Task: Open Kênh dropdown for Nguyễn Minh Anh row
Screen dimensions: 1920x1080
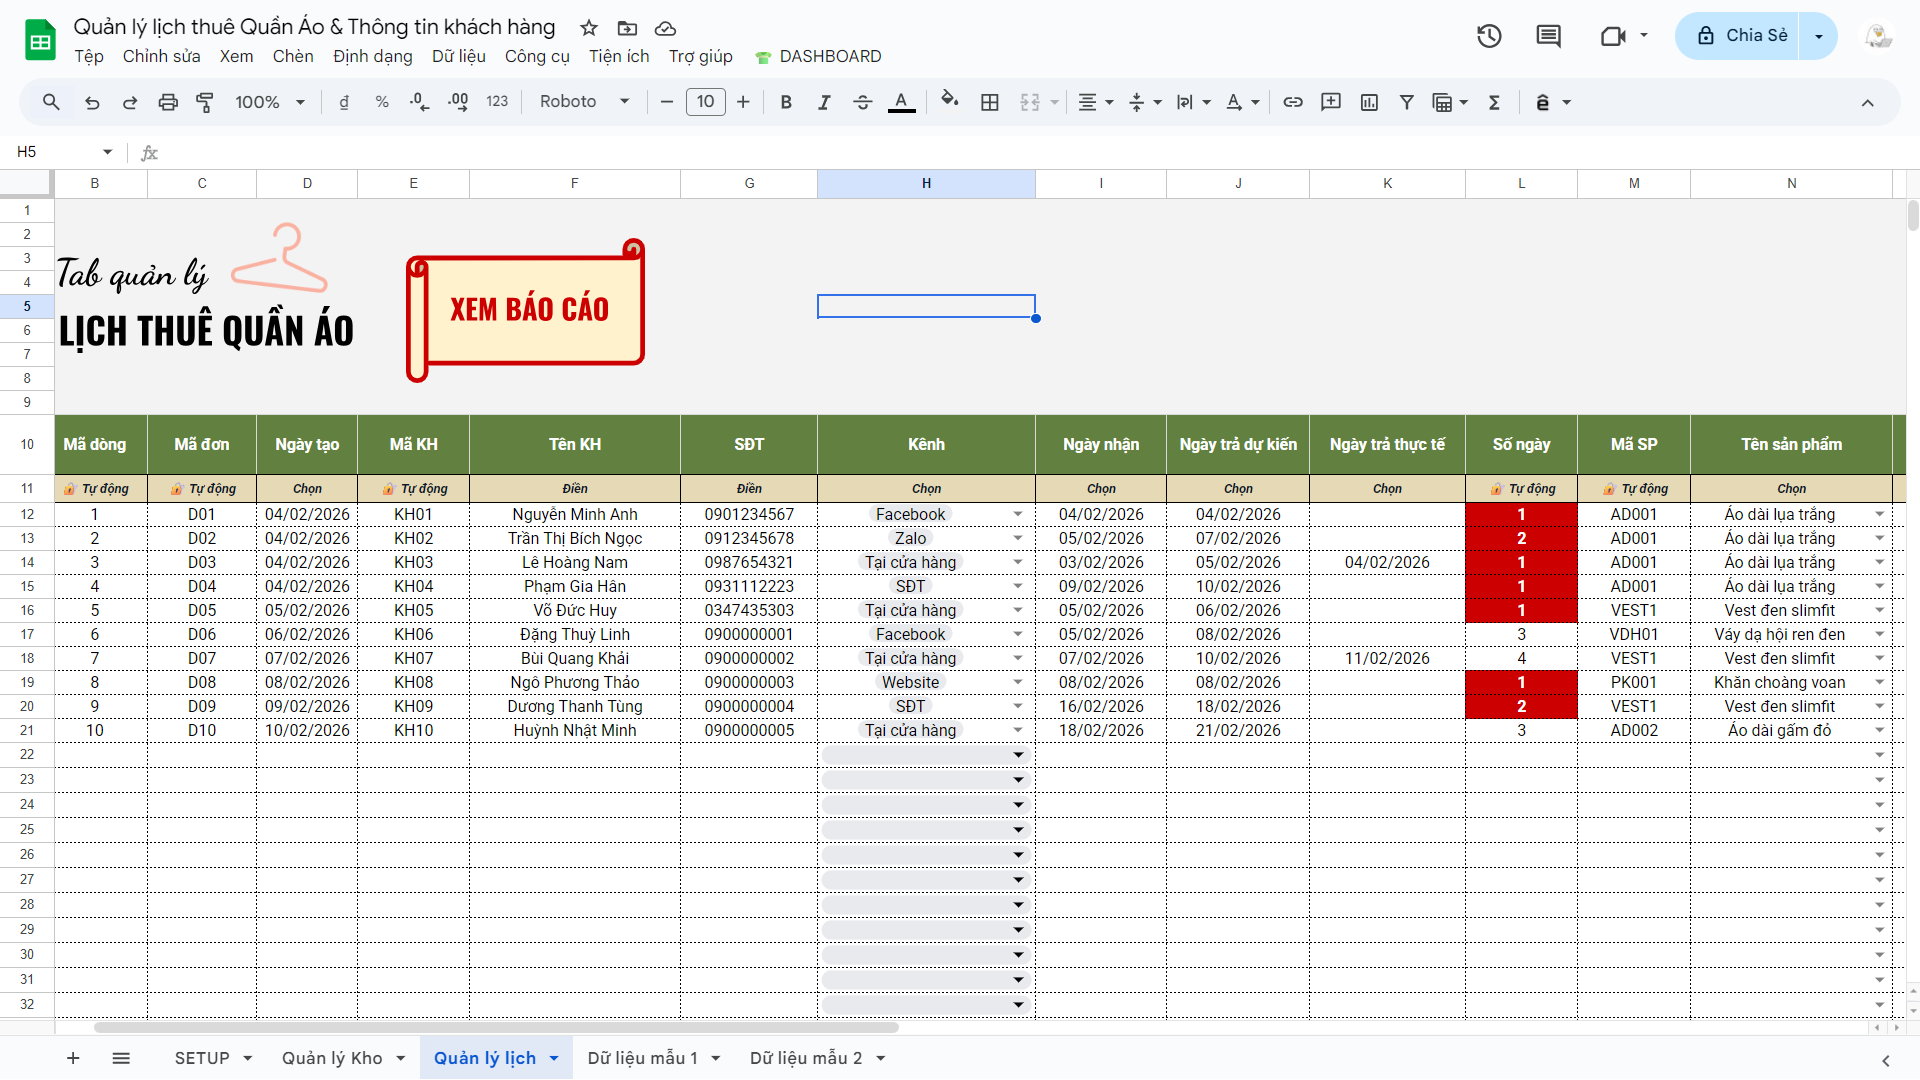Action: coord(1017,514)
